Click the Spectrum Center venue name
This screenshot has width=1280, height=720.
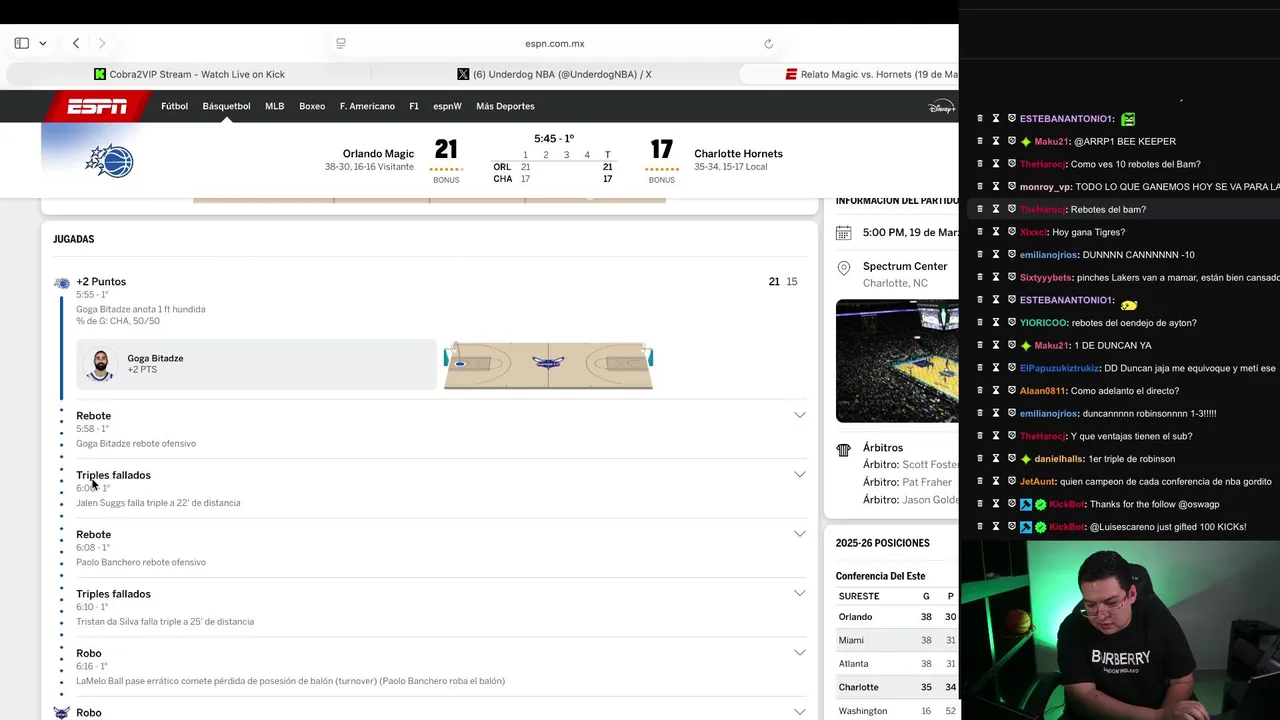pyautogui.click(x=905, y=267)
